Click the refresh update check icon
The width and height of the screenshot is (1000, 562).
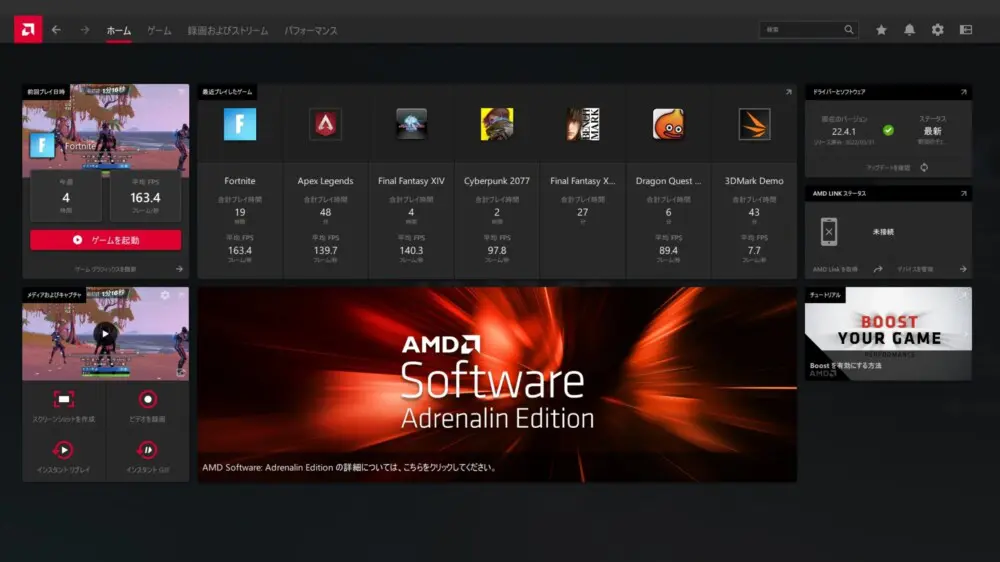click(924, 168)
